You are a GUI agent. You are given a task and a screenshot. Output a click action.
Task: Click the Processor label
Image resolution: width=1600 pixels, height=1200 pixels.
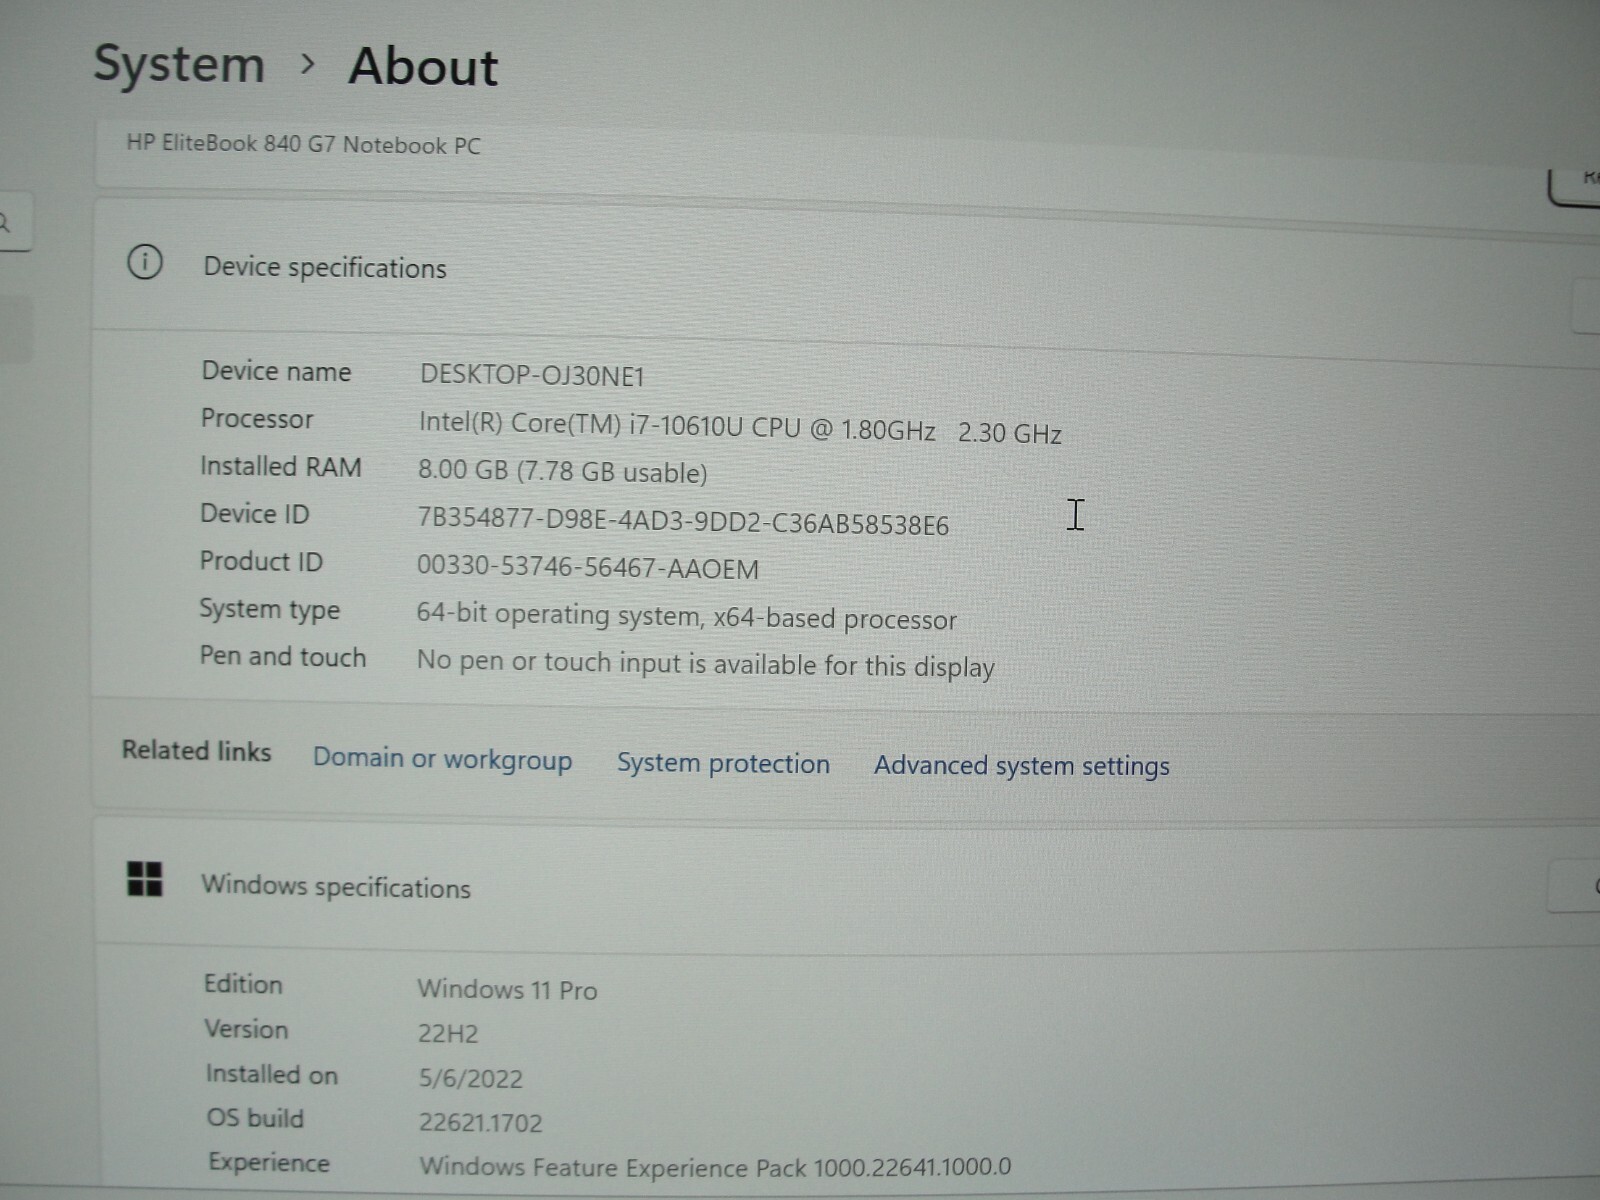coord(257,418)
